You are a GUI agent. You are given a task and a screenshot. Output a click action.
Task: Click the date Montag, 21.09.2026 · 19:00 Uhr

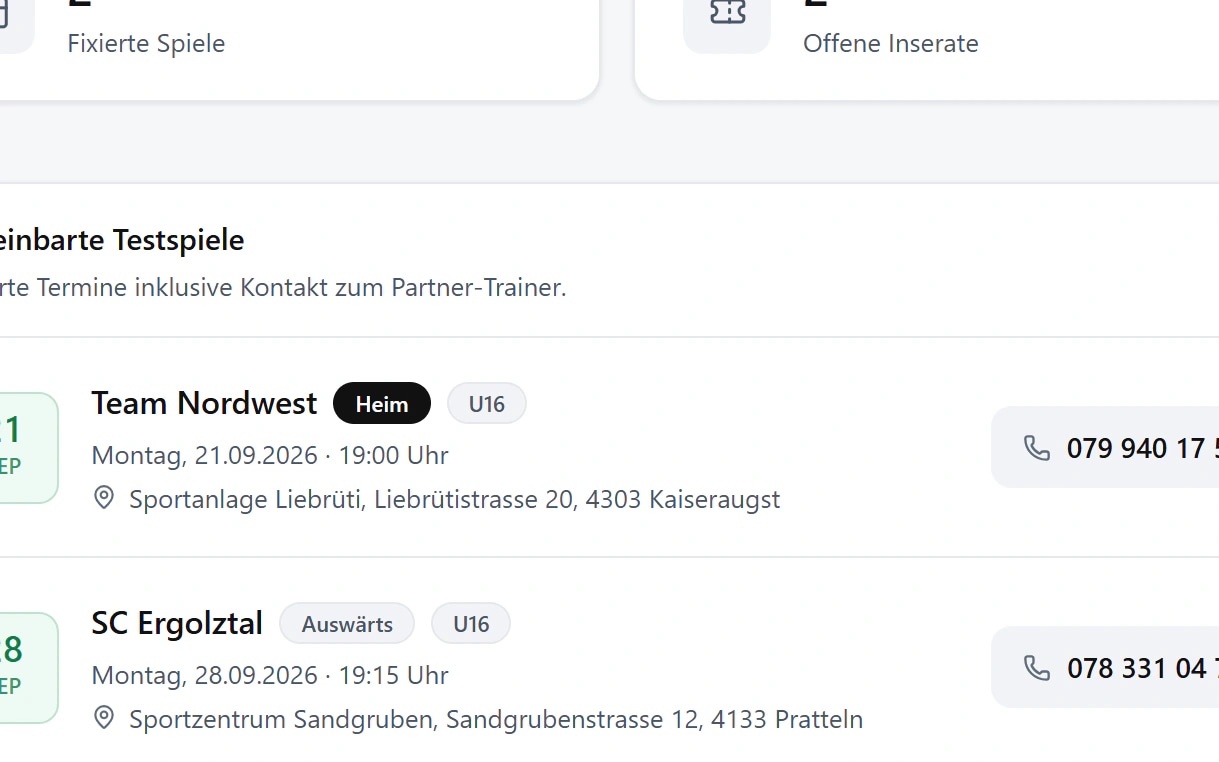[270, 455]
